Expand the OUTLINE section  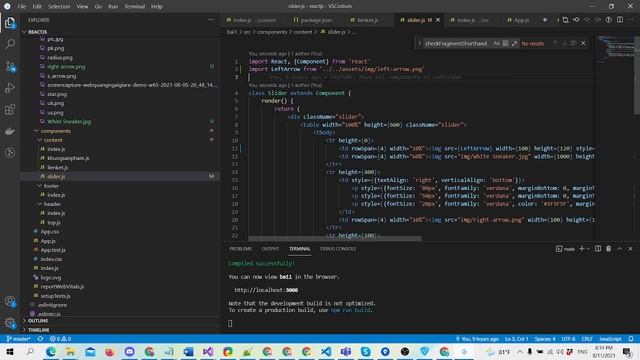point(38,321)
